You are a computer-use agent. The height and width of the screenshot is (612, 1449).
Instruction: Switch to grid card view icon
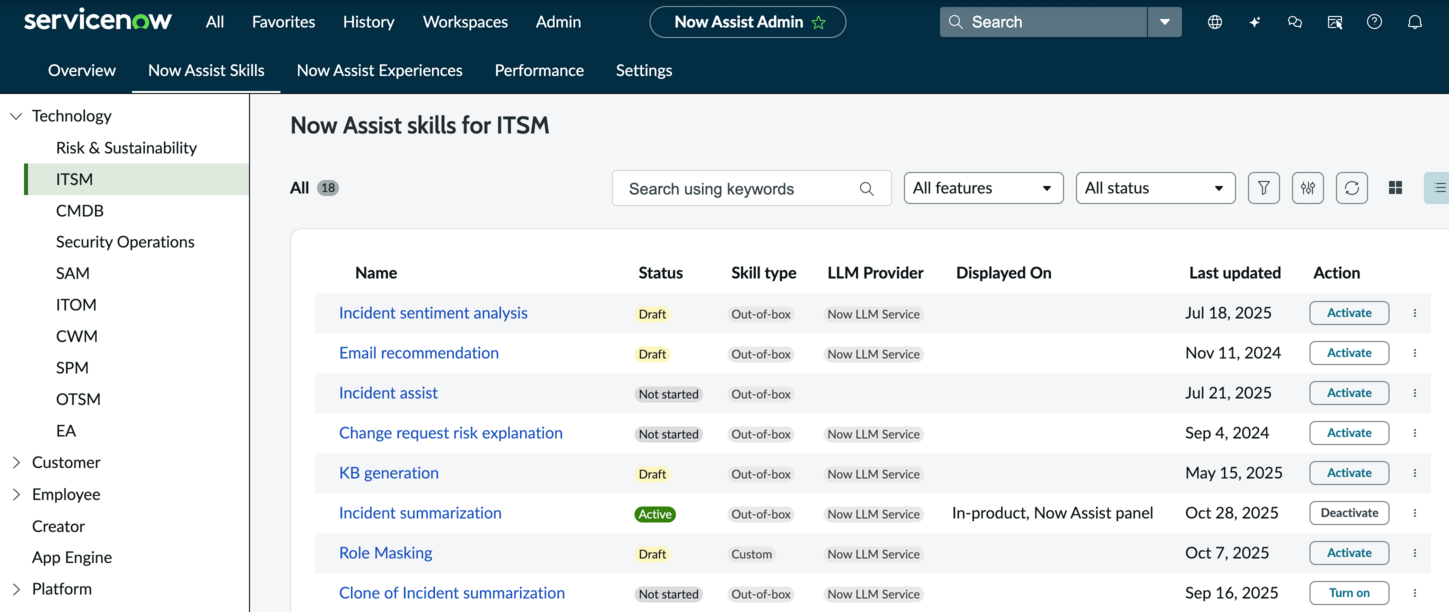point(1396,188)
